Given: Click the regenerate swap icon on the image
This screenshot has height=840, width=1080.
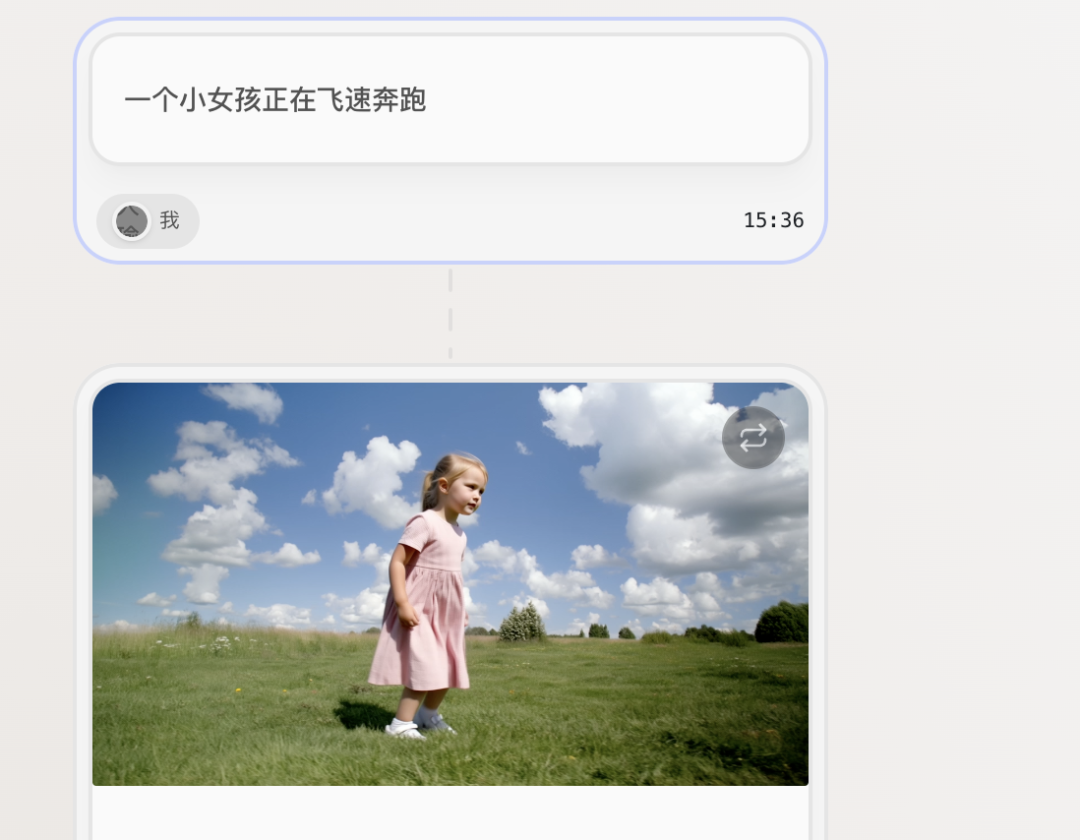Looking at the screenshot, I should point(753,437).
